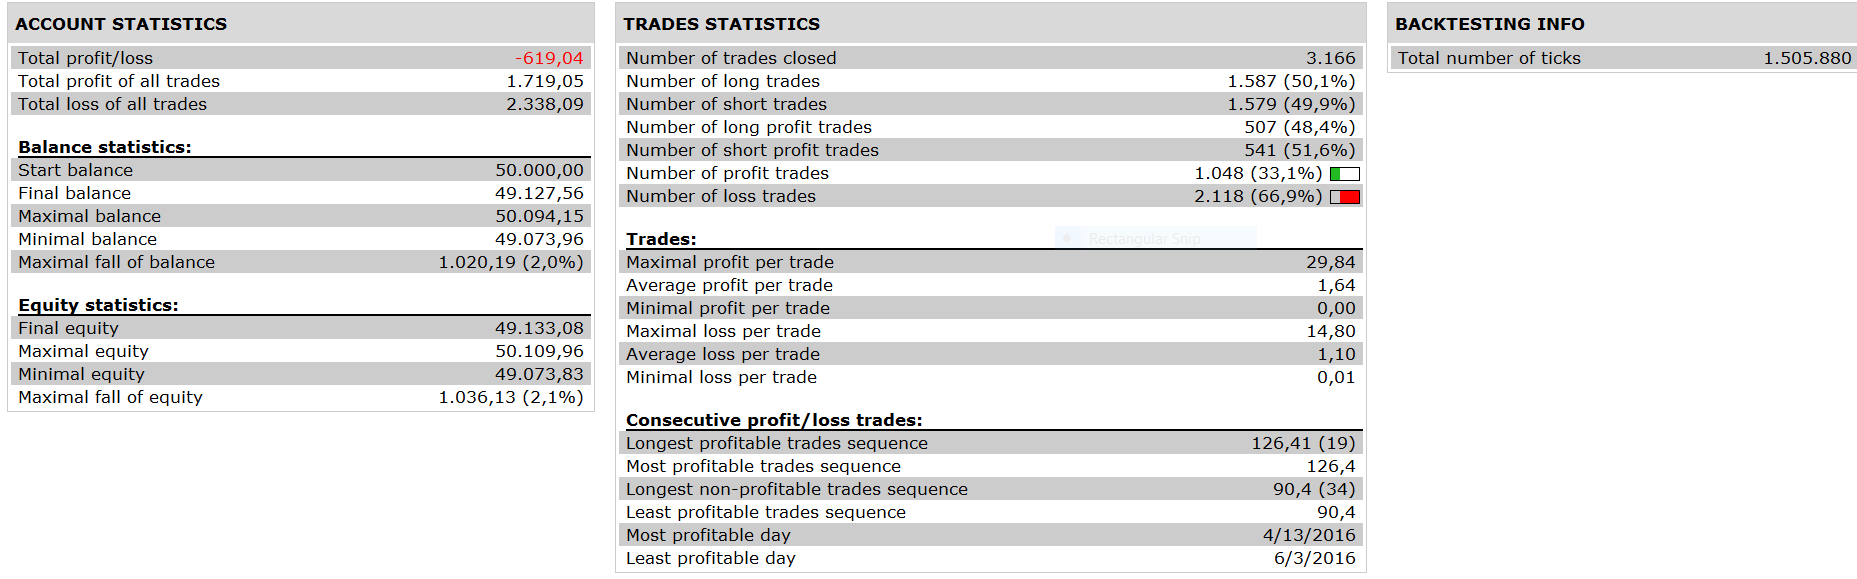Select the ACCOUNT STATISTICS header
The image size is (1857, 579).
coord(121,24)
